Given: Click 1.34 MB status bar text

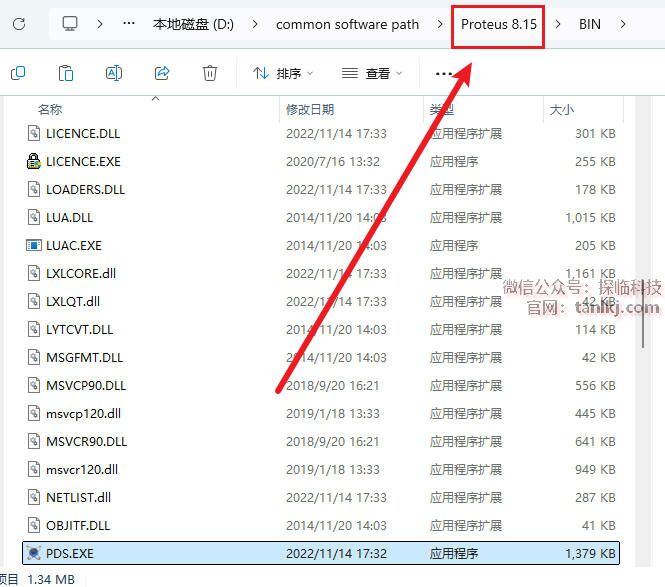Looking at the screenshot, I should [51, 579].
